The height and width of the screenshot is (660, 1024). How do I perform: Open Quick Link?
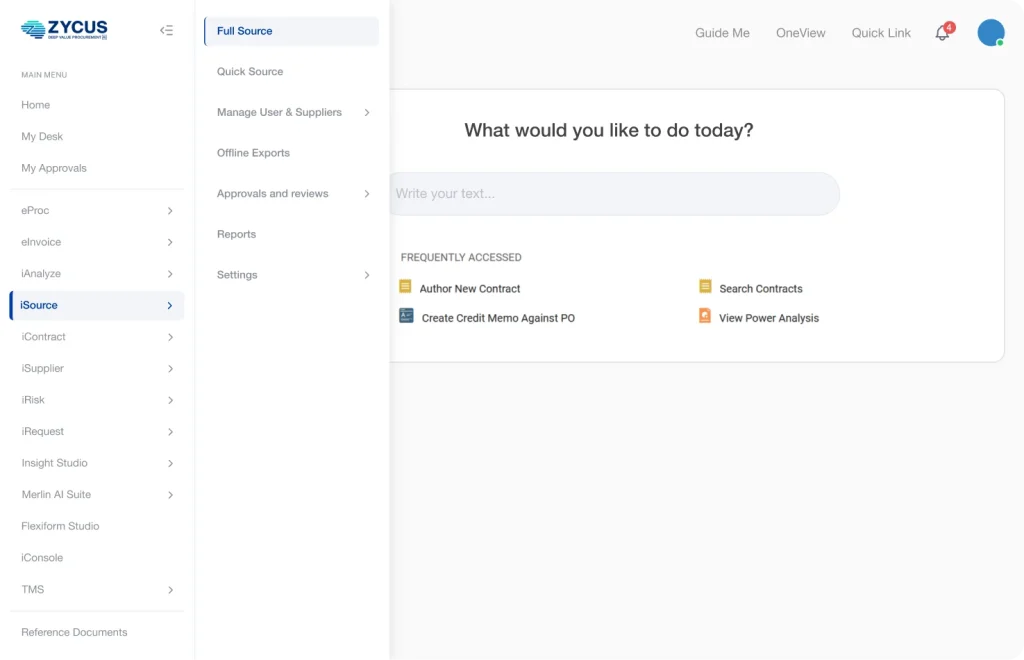[881, 33]
